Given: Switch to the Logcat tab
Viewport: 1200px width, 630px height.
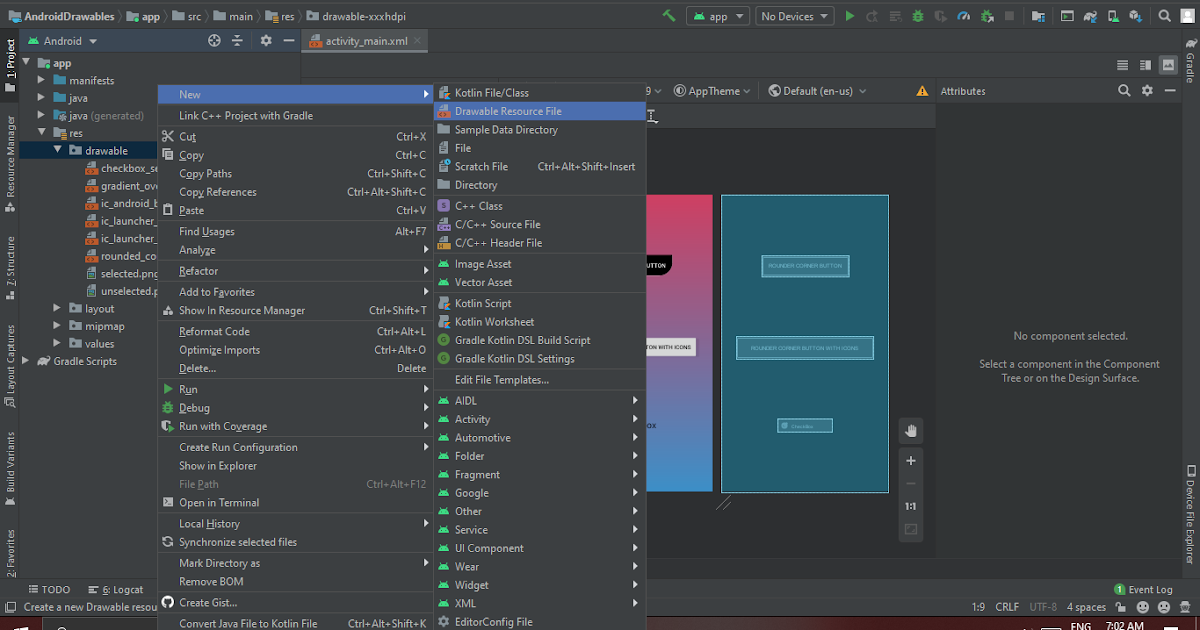Looking at the screenshot, I should pyautogui.click(x=116, y=589).
